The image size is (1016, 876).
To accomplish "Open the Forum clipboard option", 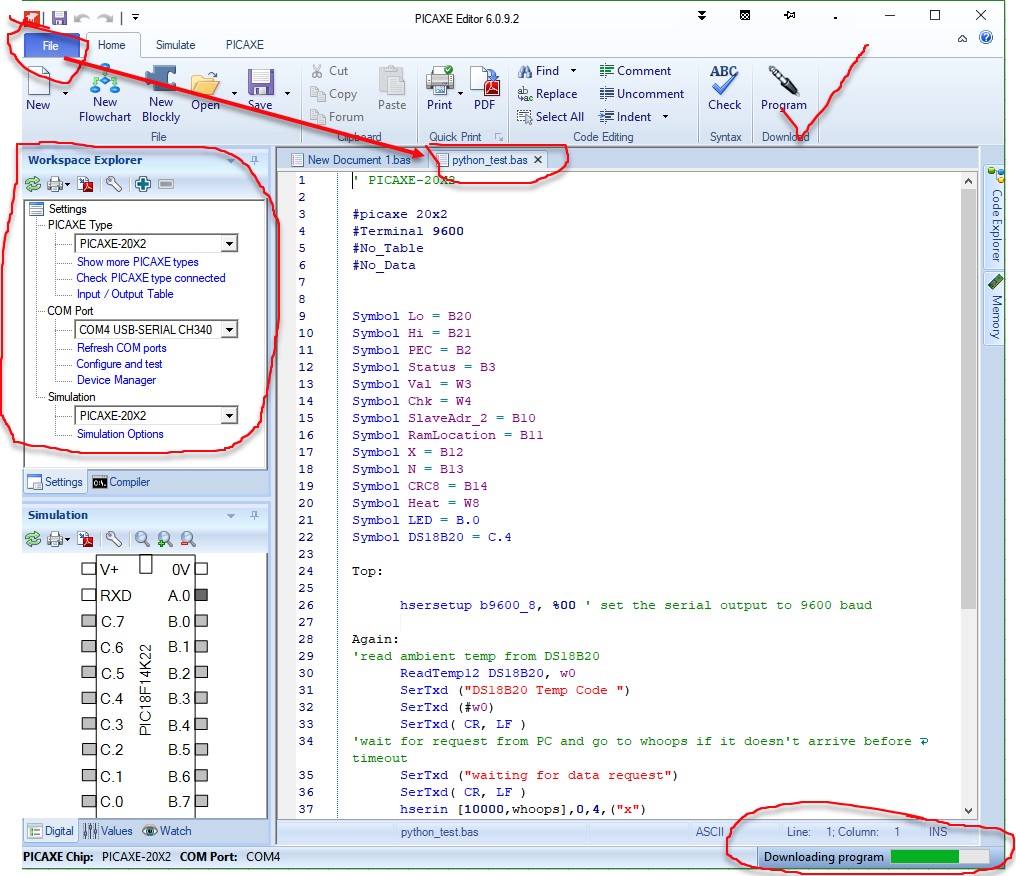I will (x=337, y=117).
